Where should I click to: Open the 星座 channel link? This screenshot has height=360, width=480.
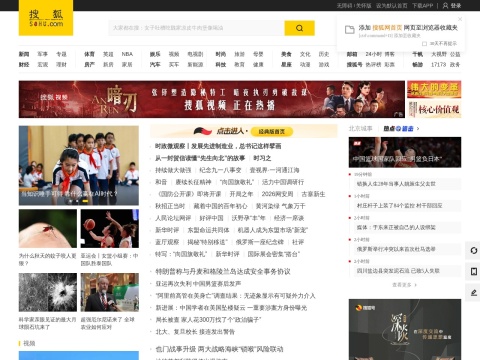click(286, 64)
